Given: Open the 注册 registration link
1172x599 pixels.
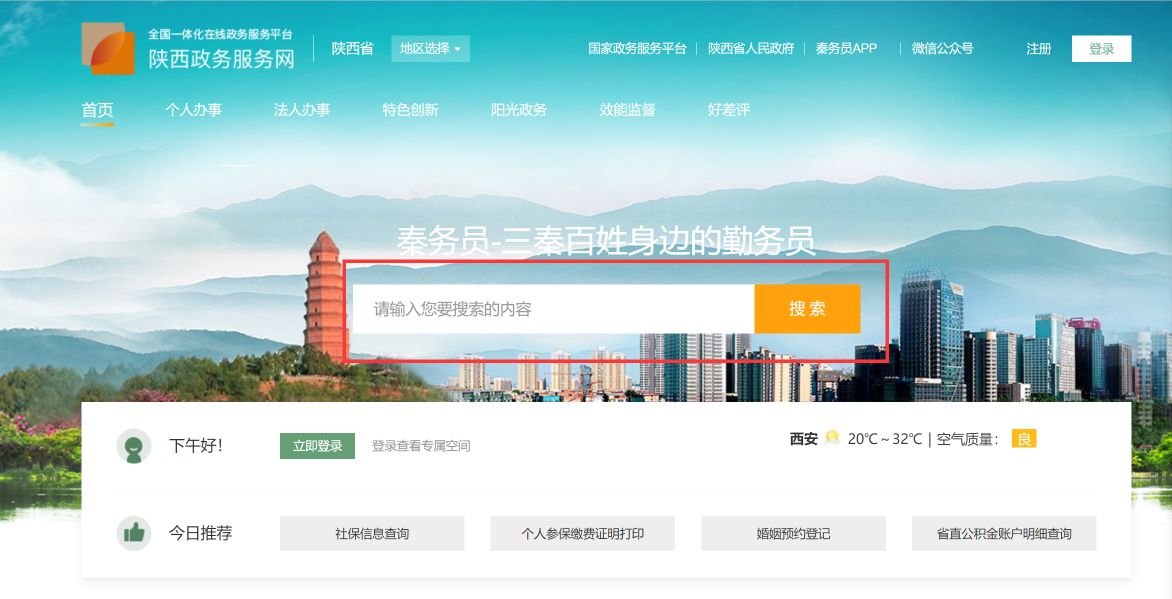Looking at the screenshot, I should pos(1039,49).
